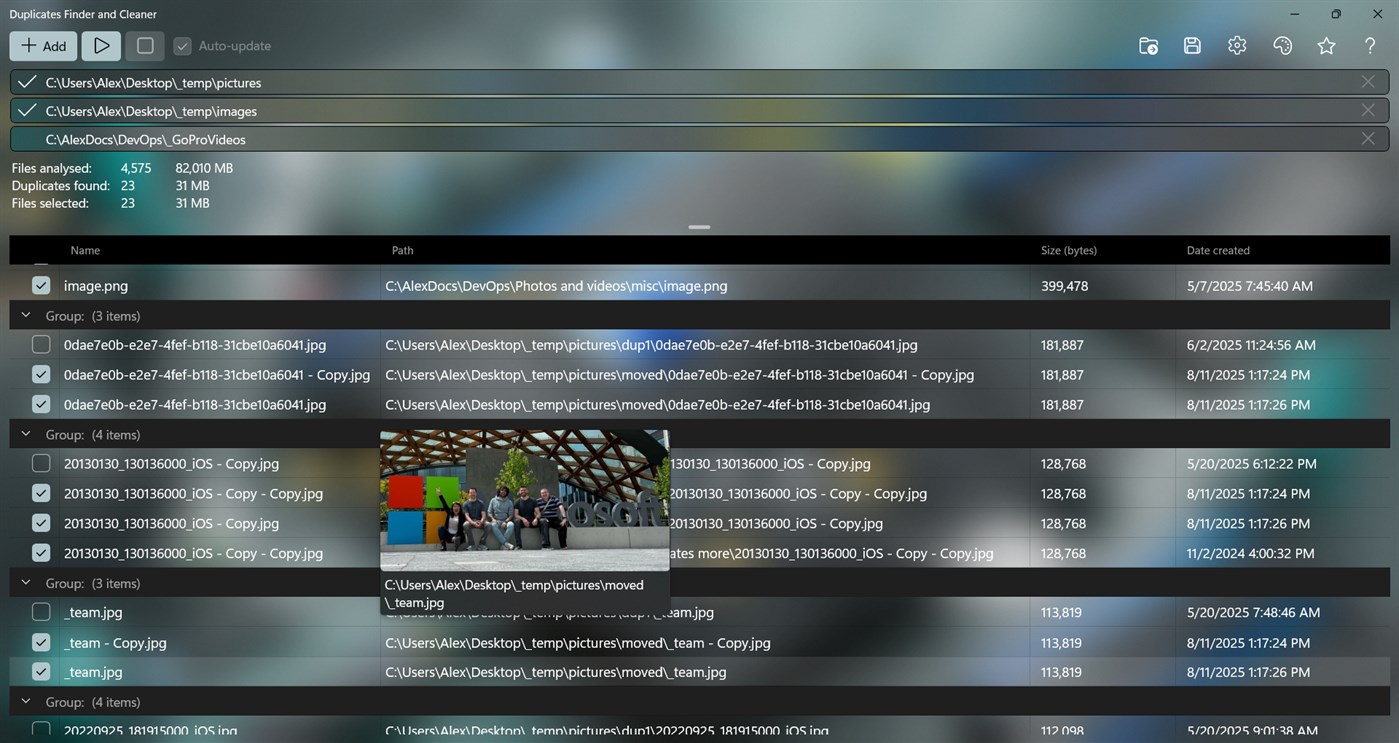Start the duplicate scan with the play icon

(100, 45)
